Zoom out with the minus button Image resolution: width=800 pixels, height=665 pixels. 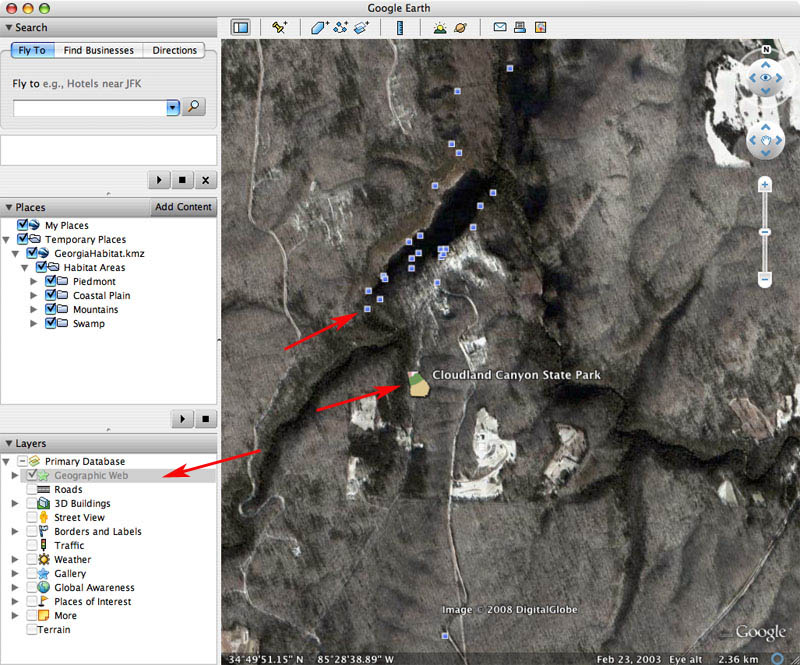[764, 279]
